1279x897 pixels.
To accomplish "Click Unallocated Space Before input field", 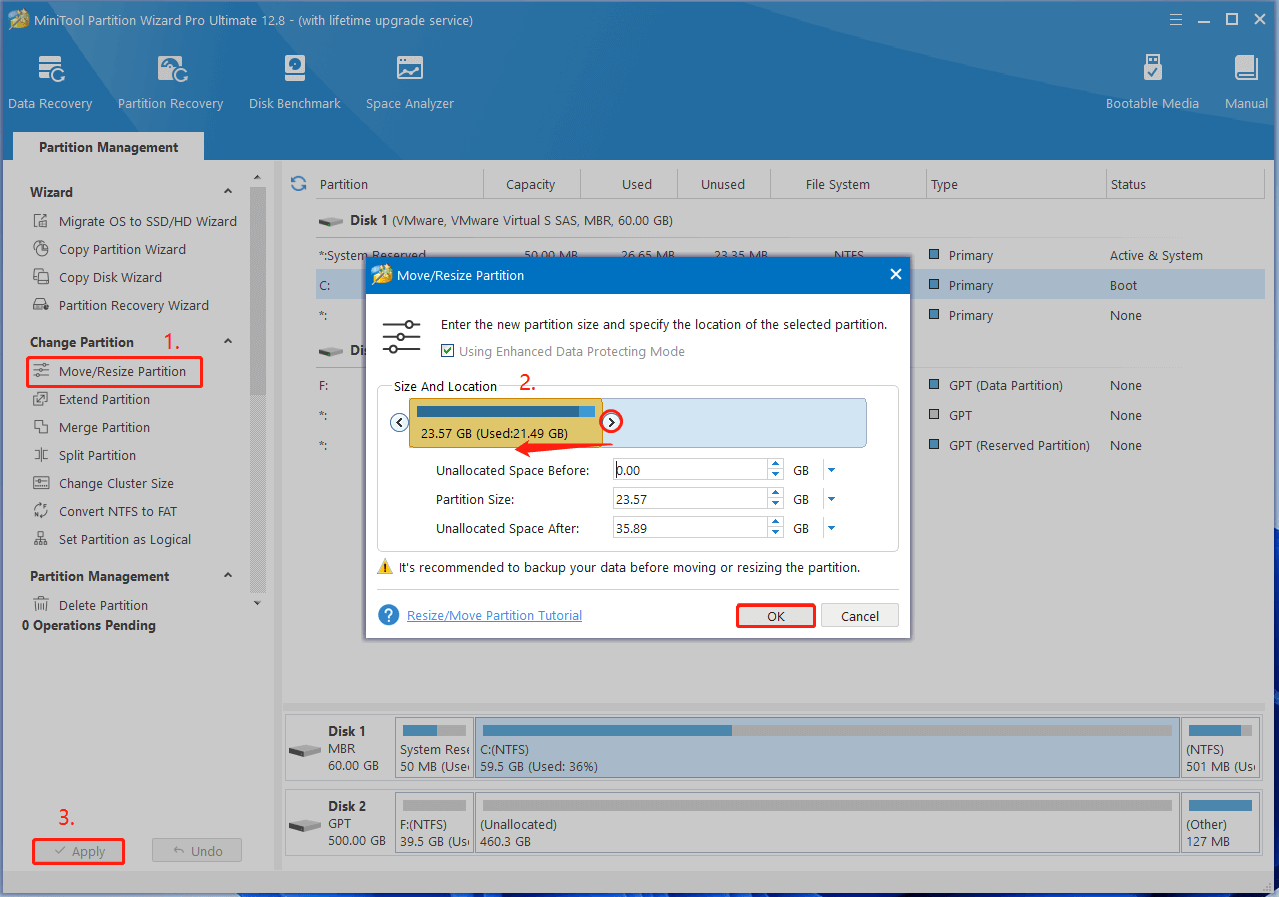I will pos(690,470).
